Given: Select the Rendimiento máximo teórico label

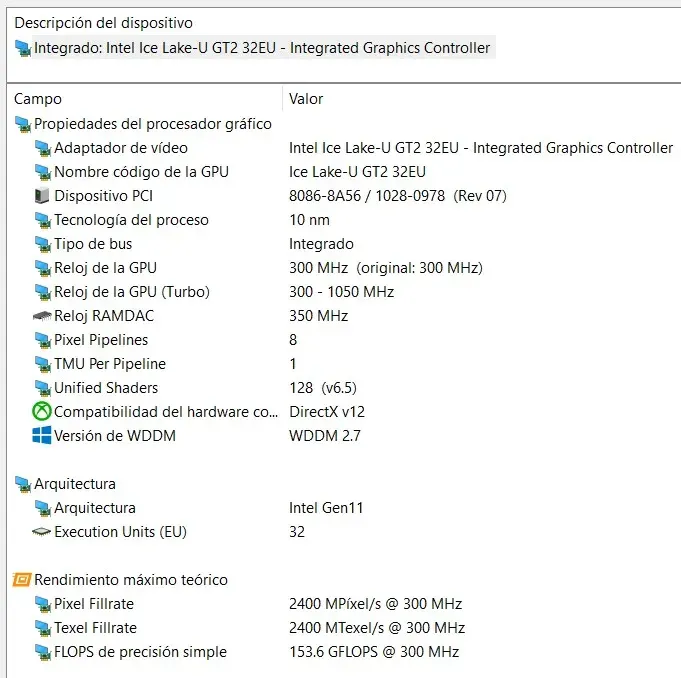Looking at the screenshot, I should 131,580.
